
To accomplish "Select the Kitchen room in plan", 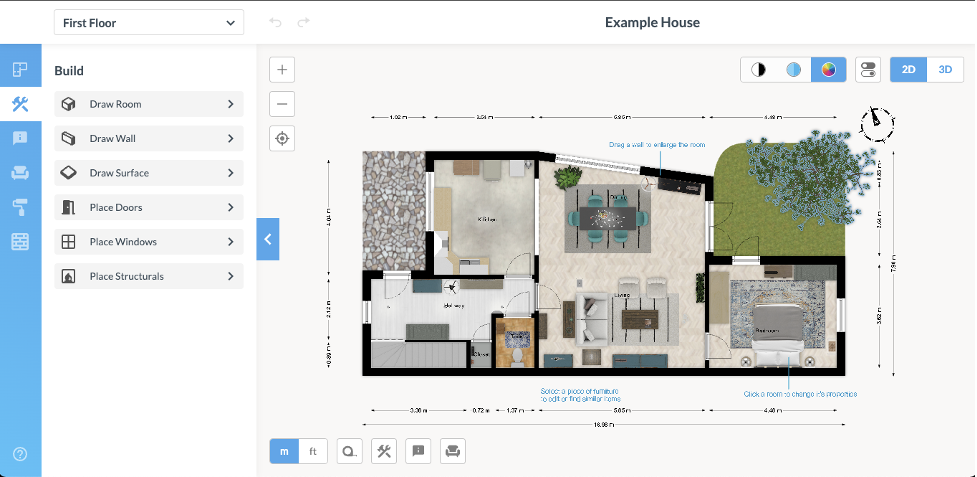I will [486, 219].
